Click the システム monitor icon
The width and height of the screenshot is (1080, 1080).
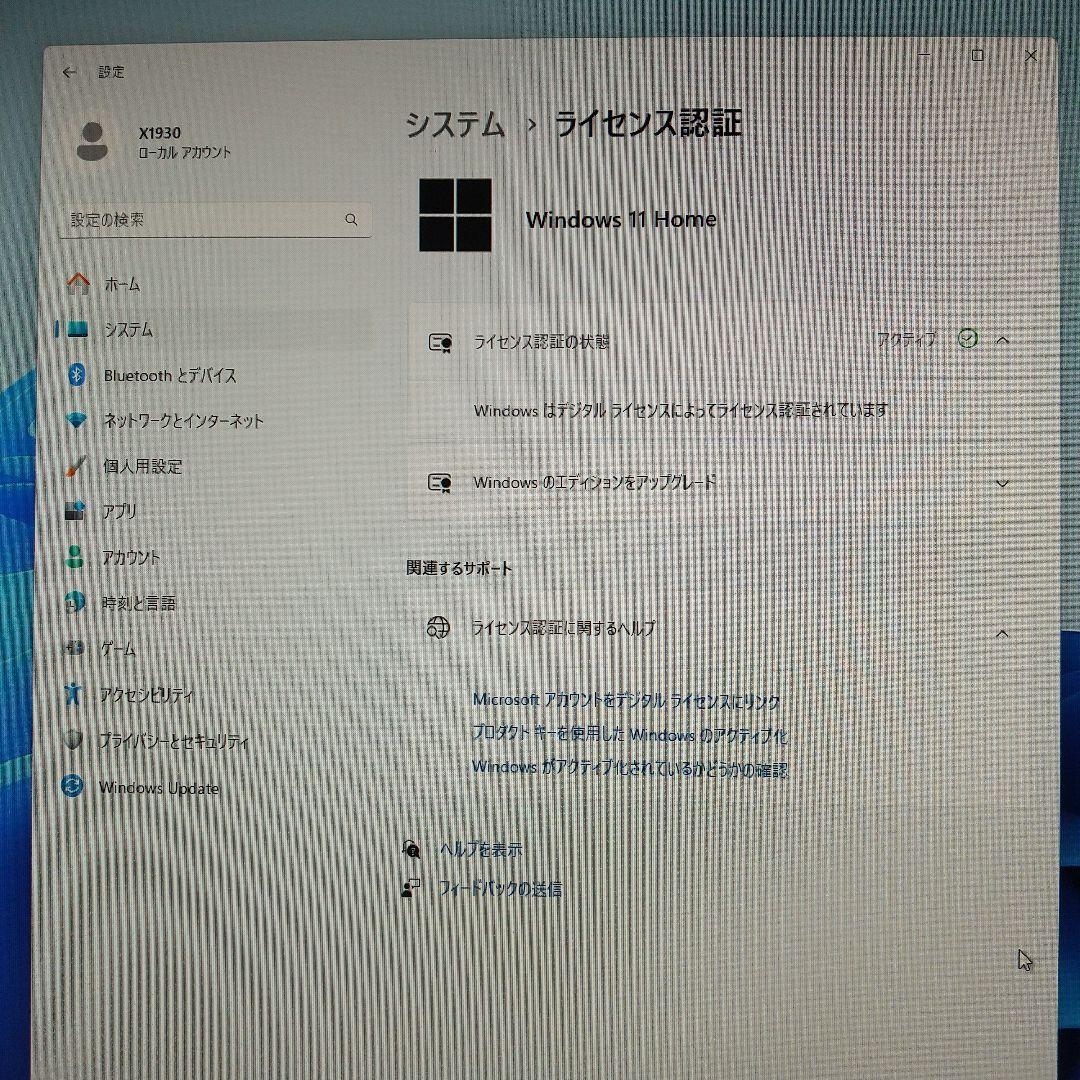(76, 329)
